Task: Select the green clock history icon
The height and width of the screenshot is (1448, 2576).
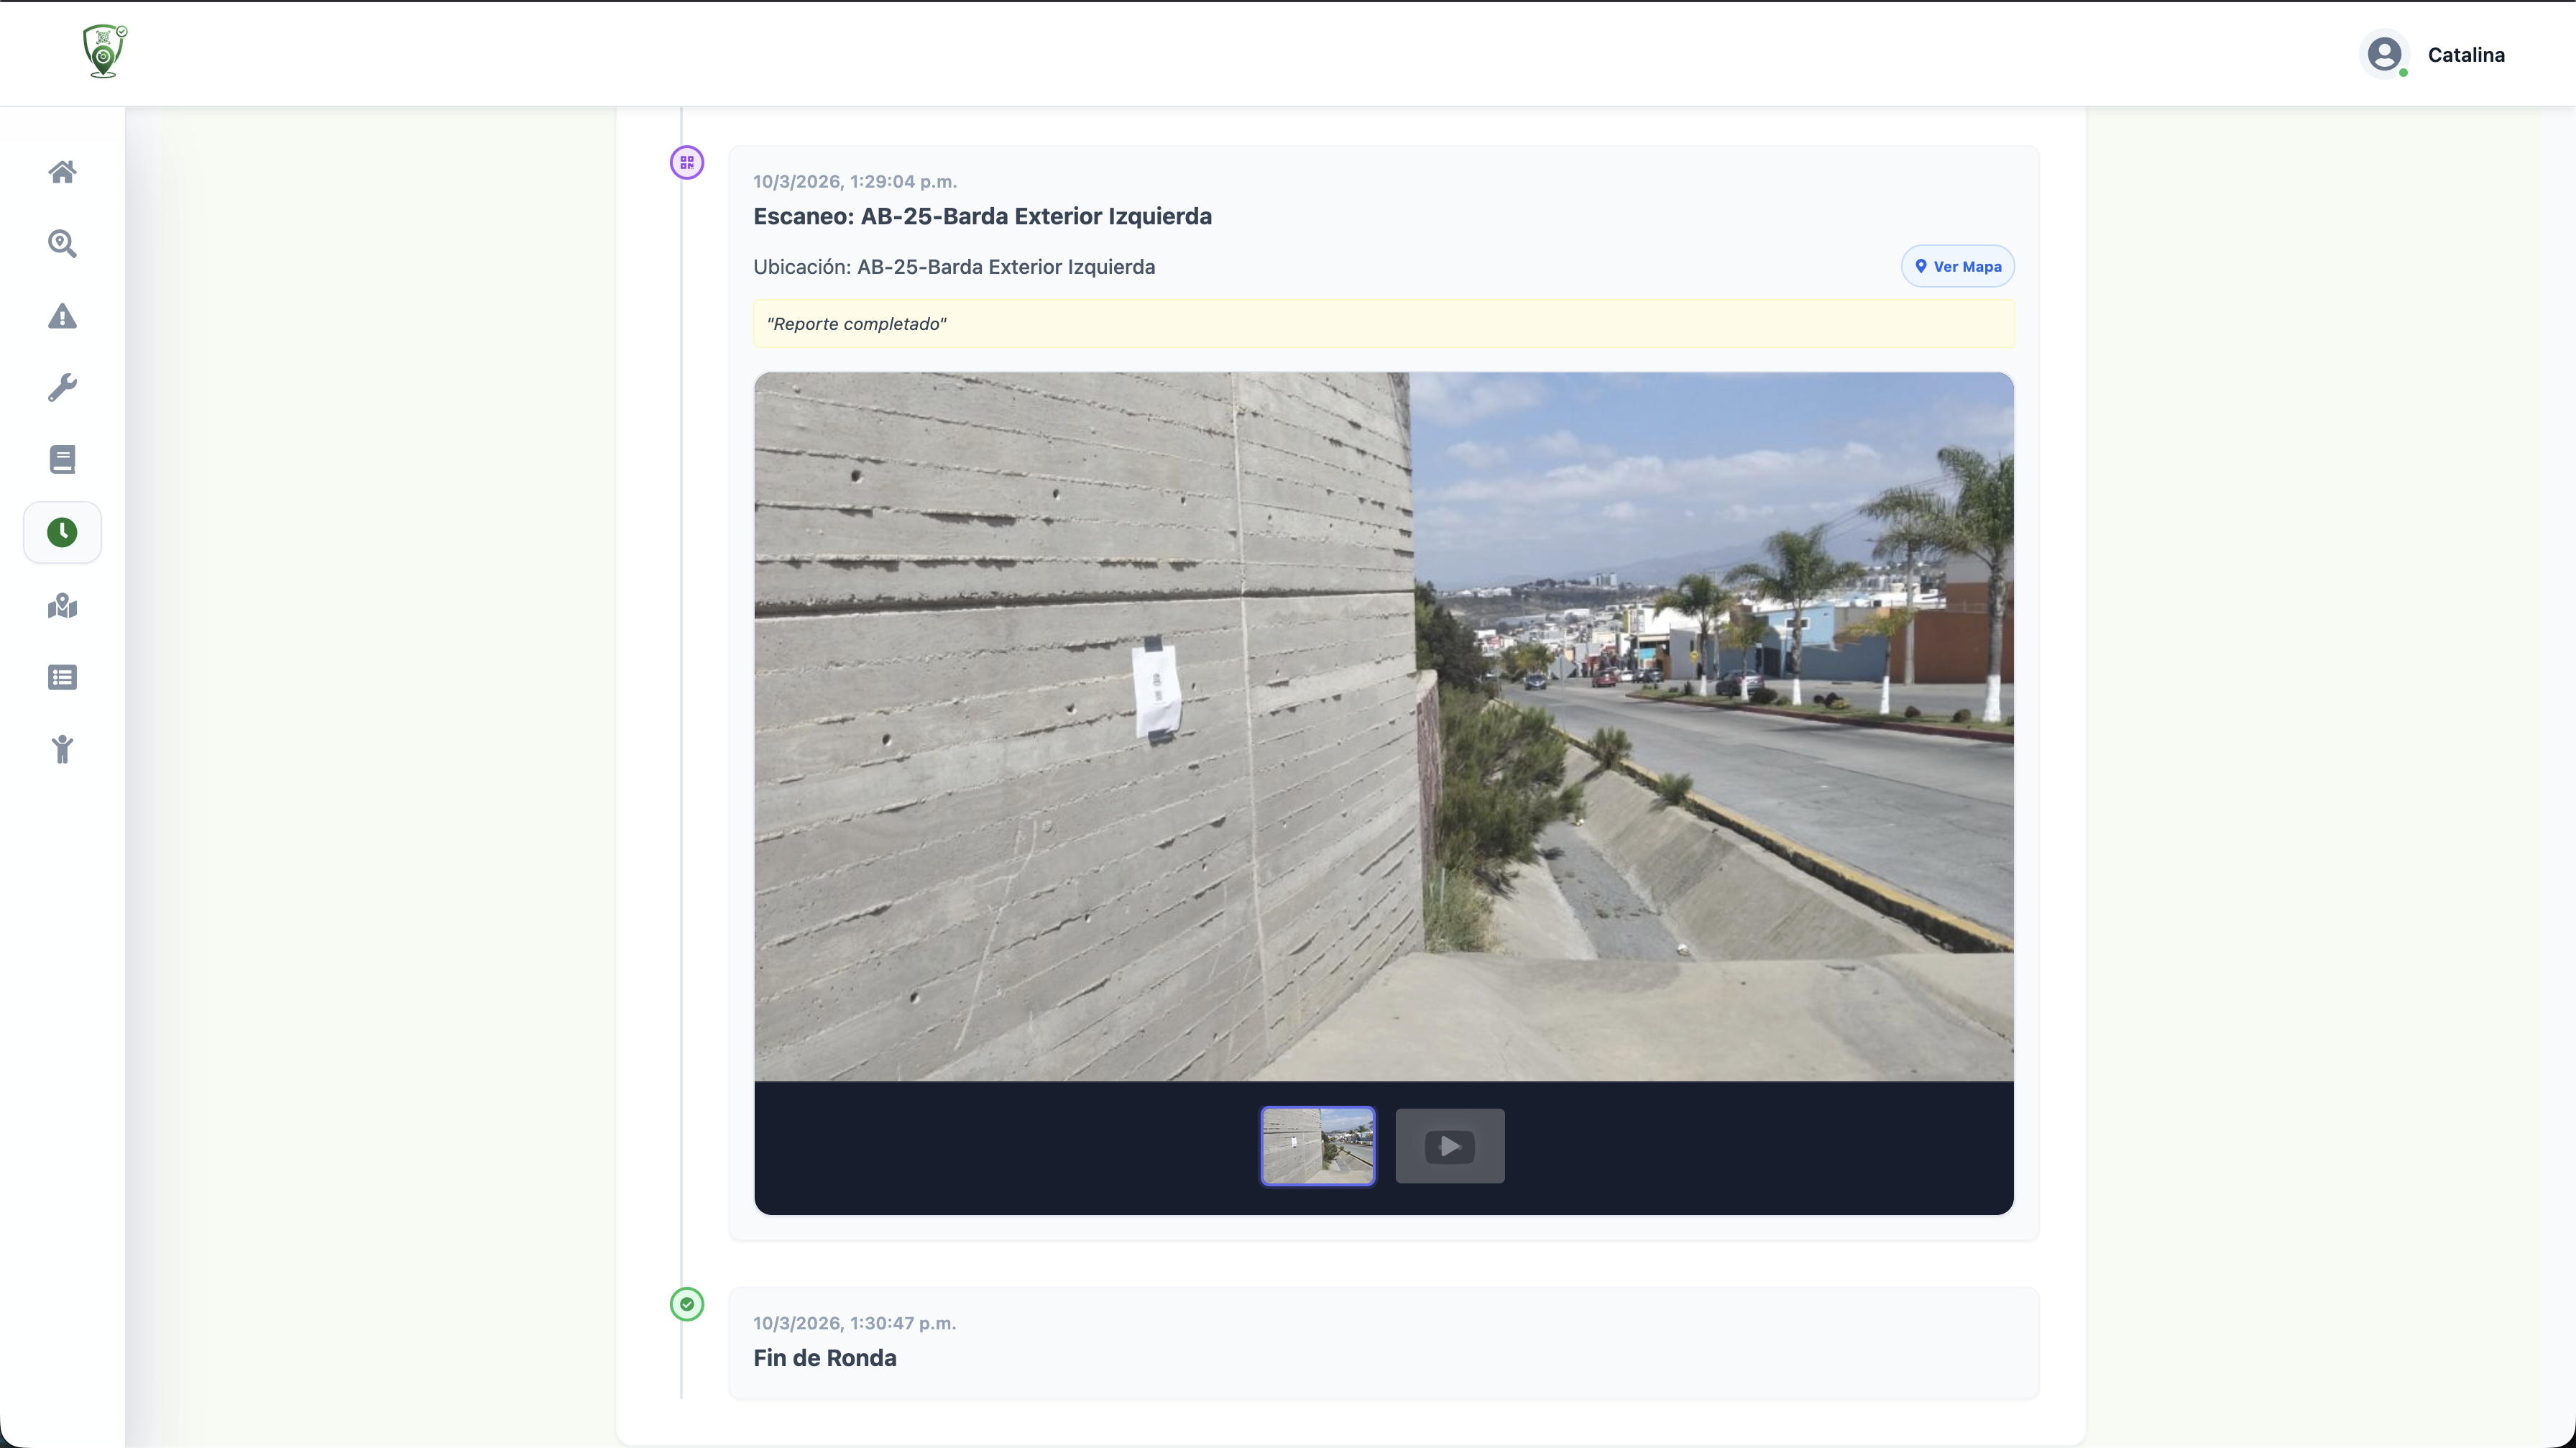Action: click(62, 532)
